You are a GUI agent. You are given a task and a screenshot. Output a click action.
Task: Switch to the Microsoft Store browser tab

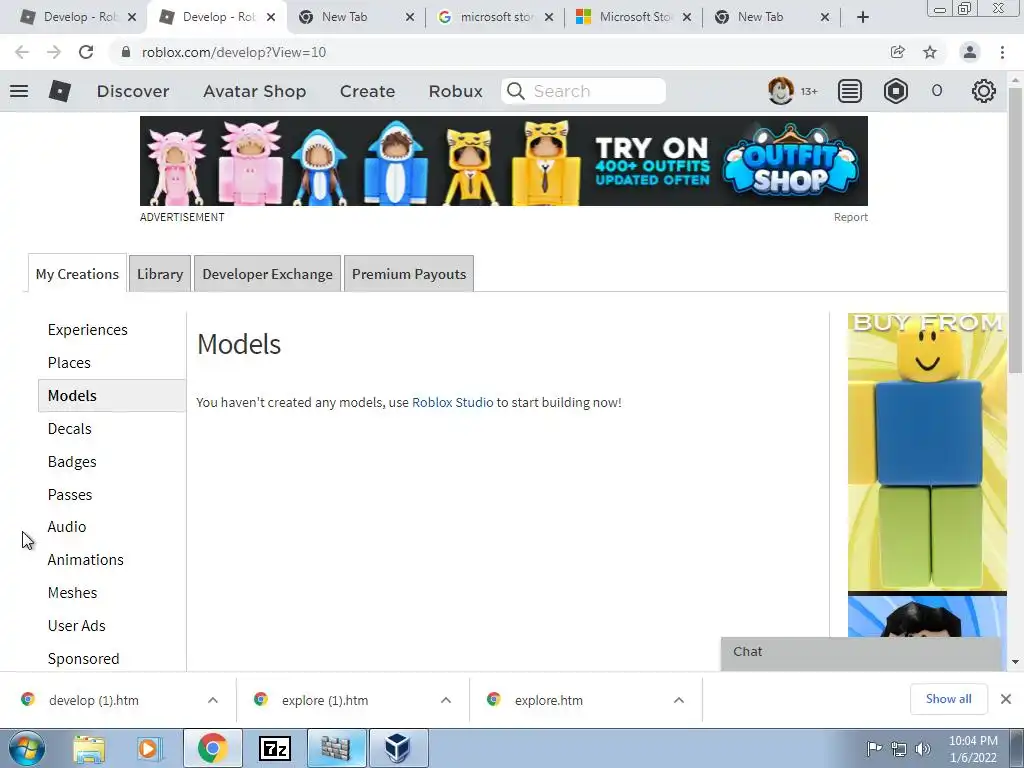coord(633,17)
